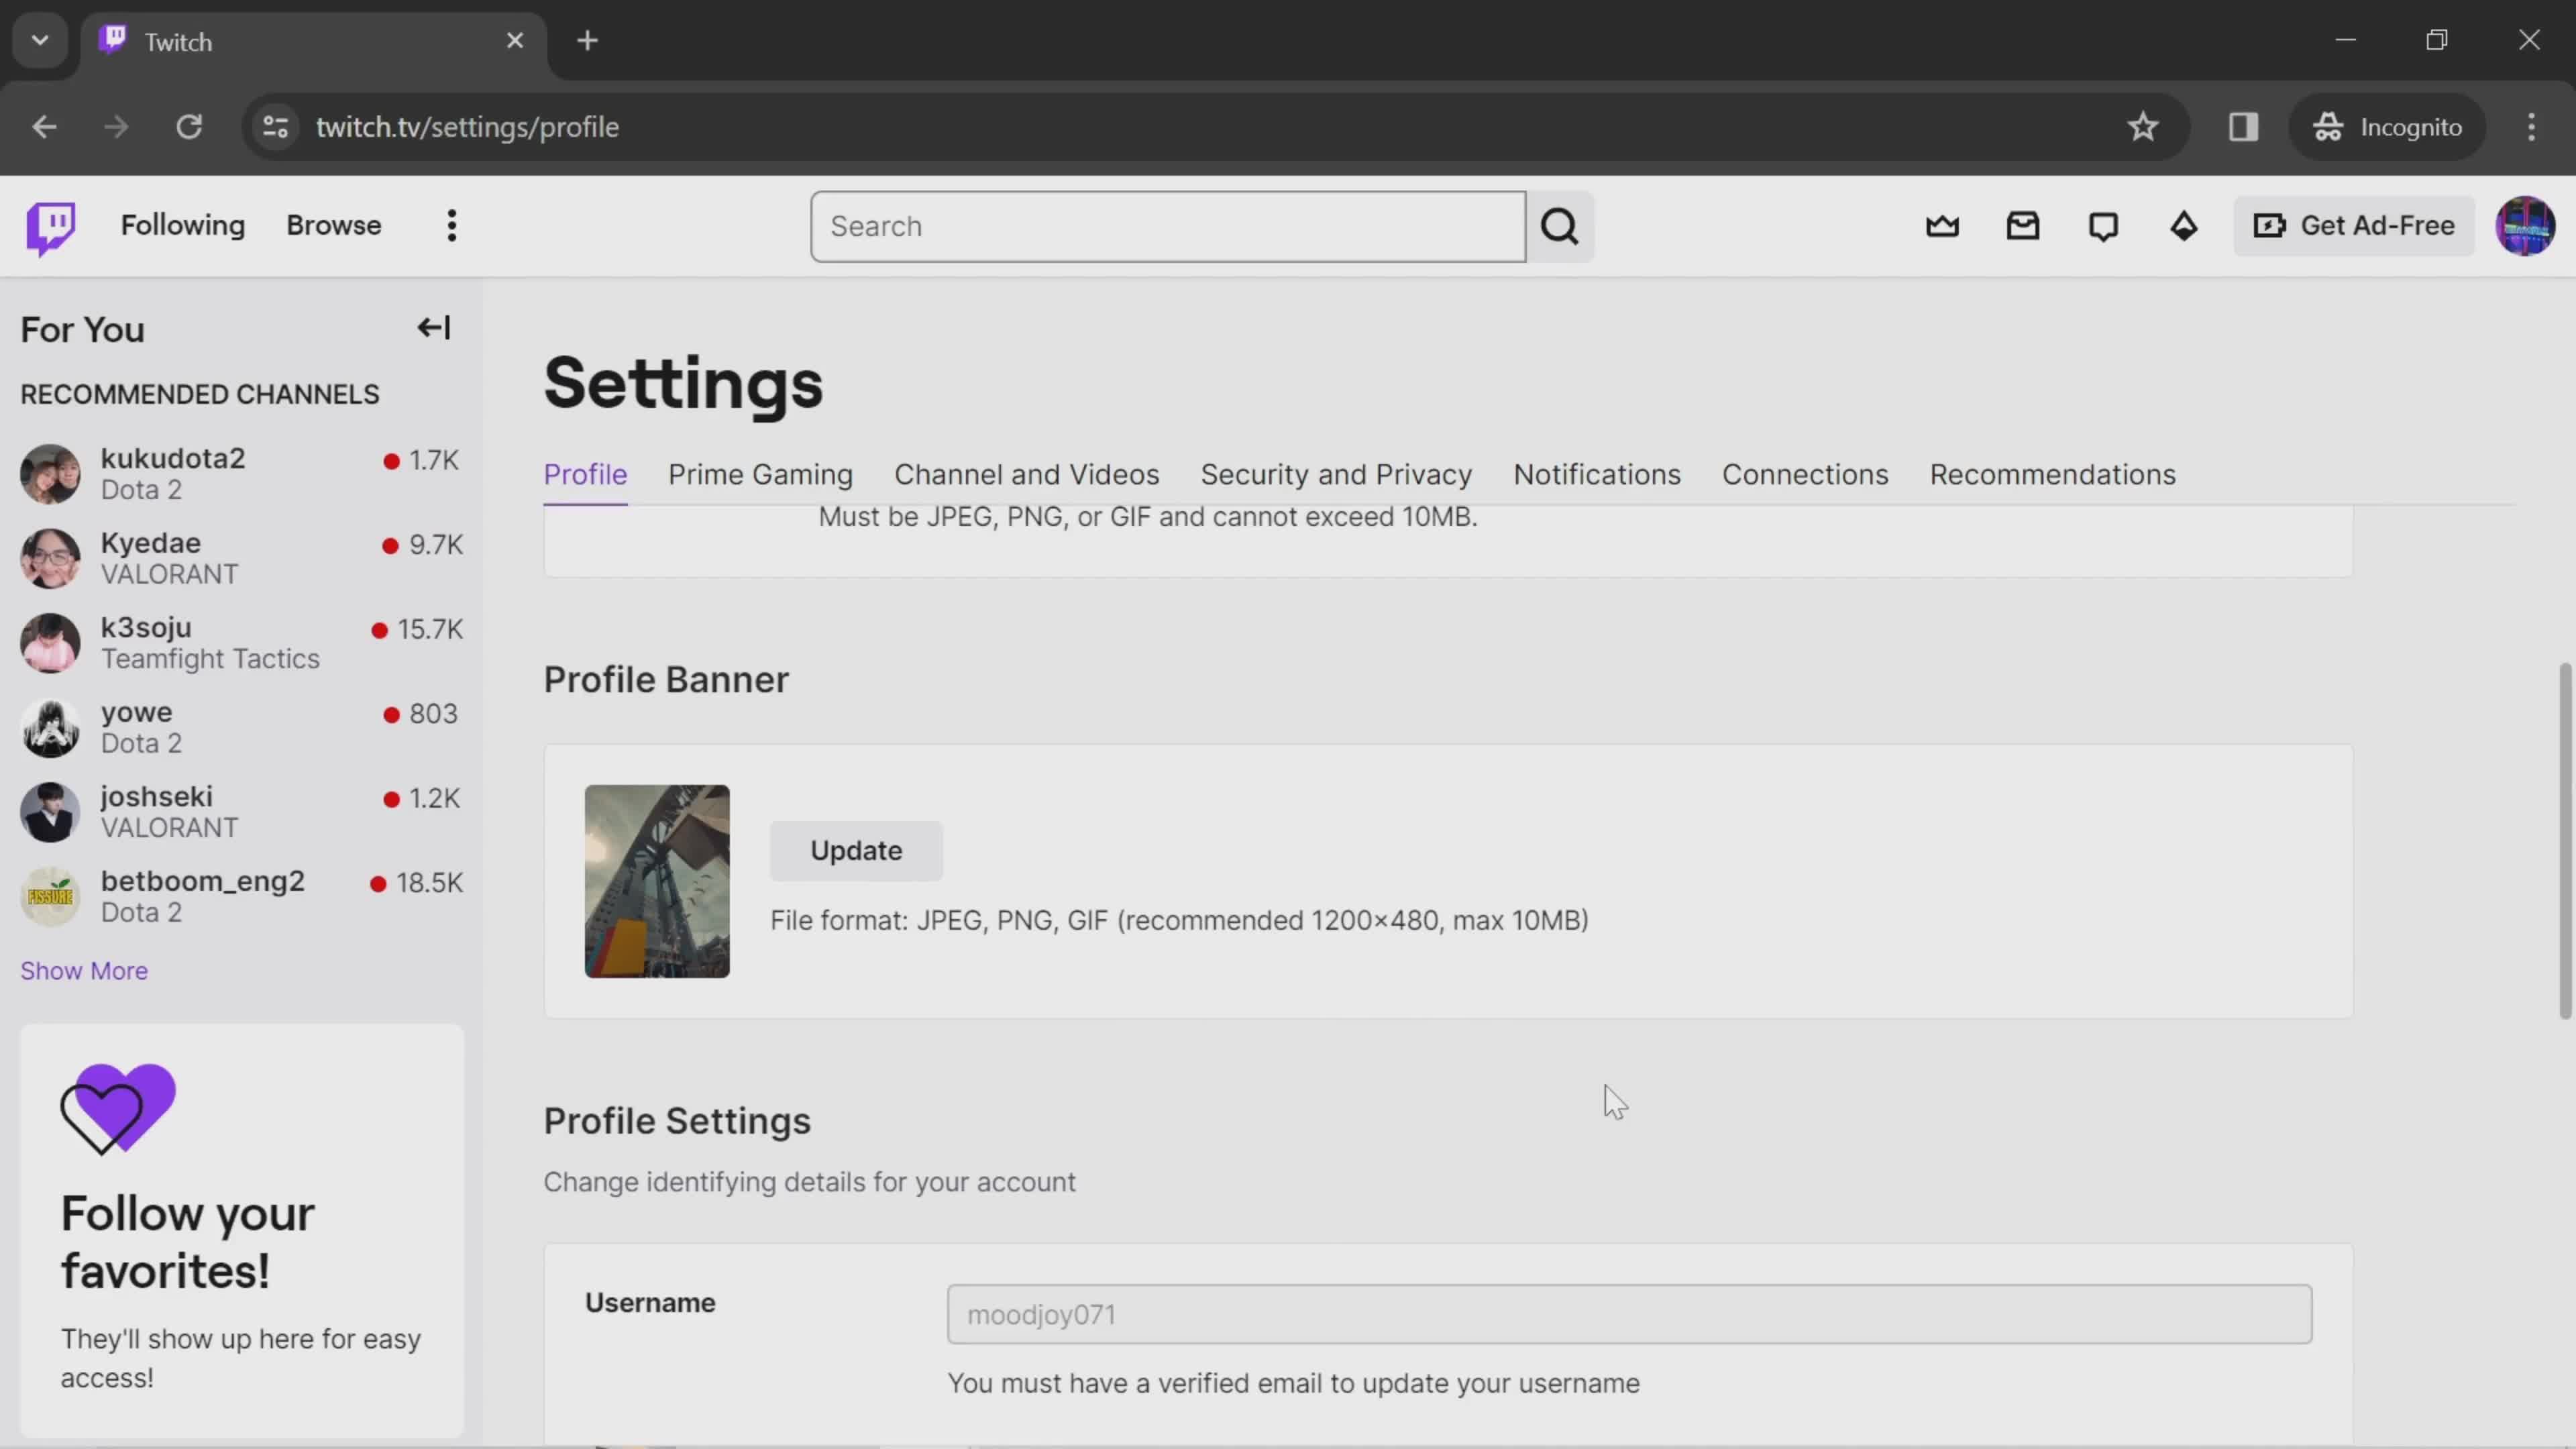The width and height of the screenshot is (2576, 1449).
Task: Click the Browse nav link
Action: pyautogui.click(x=333, y=225)
